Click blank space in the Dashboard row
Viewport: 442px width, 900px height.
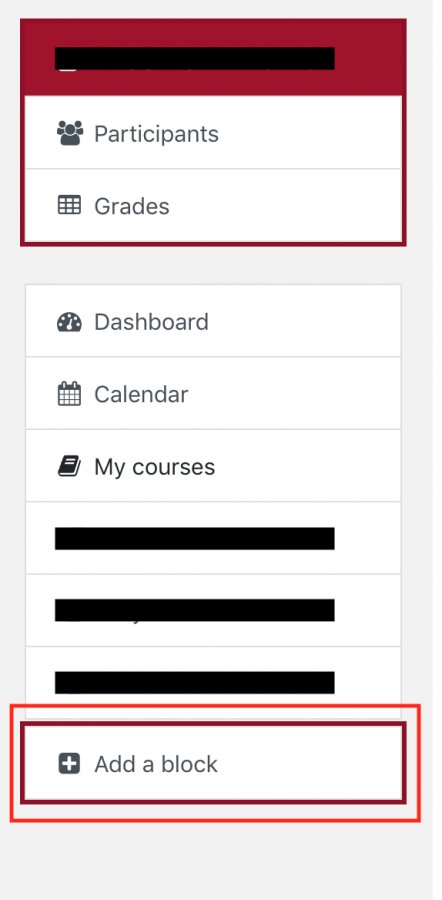coord(304,321)
